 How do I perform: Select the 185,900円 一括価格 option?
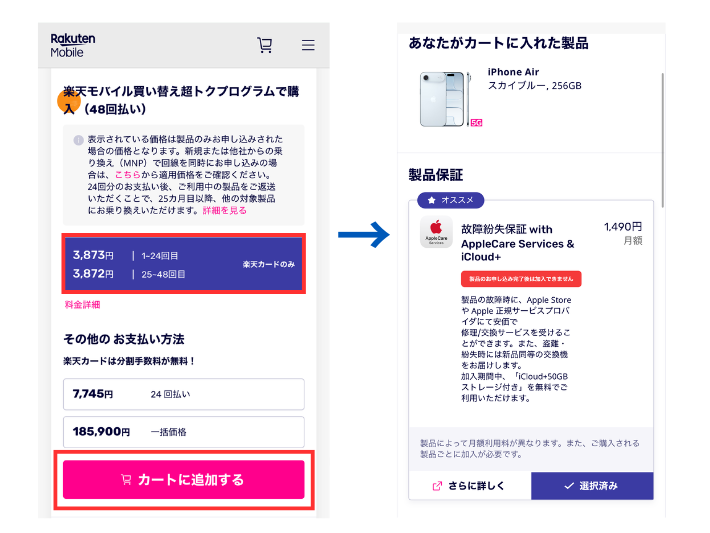click(x=184, y=432)
